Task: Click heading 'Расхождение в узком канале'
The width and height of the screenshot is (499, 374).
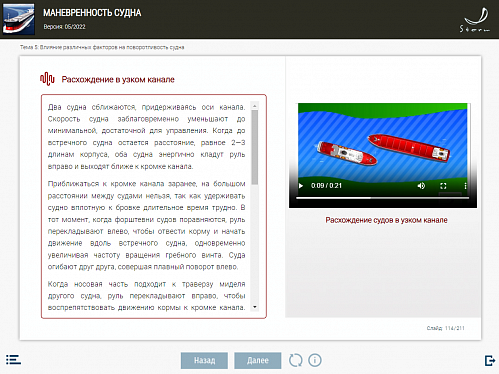Action: click(118, 79)
